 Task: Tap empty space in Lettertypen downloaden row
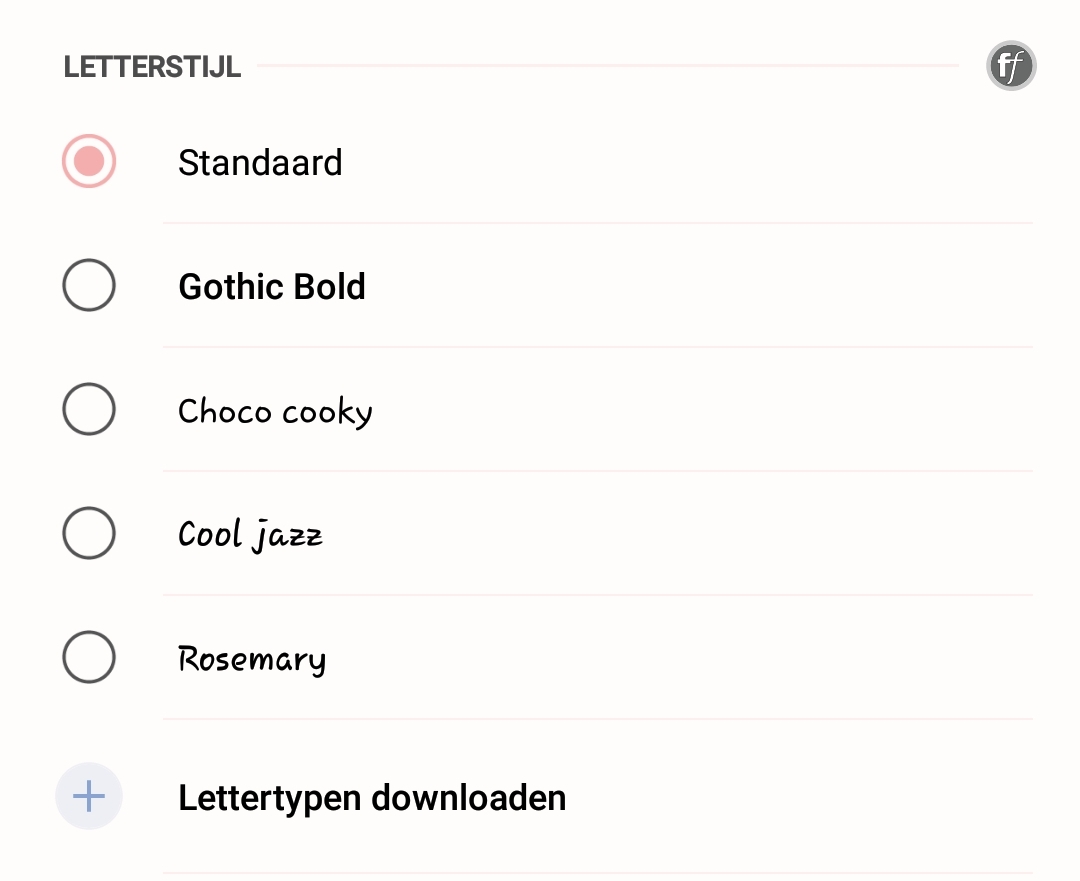792,796
